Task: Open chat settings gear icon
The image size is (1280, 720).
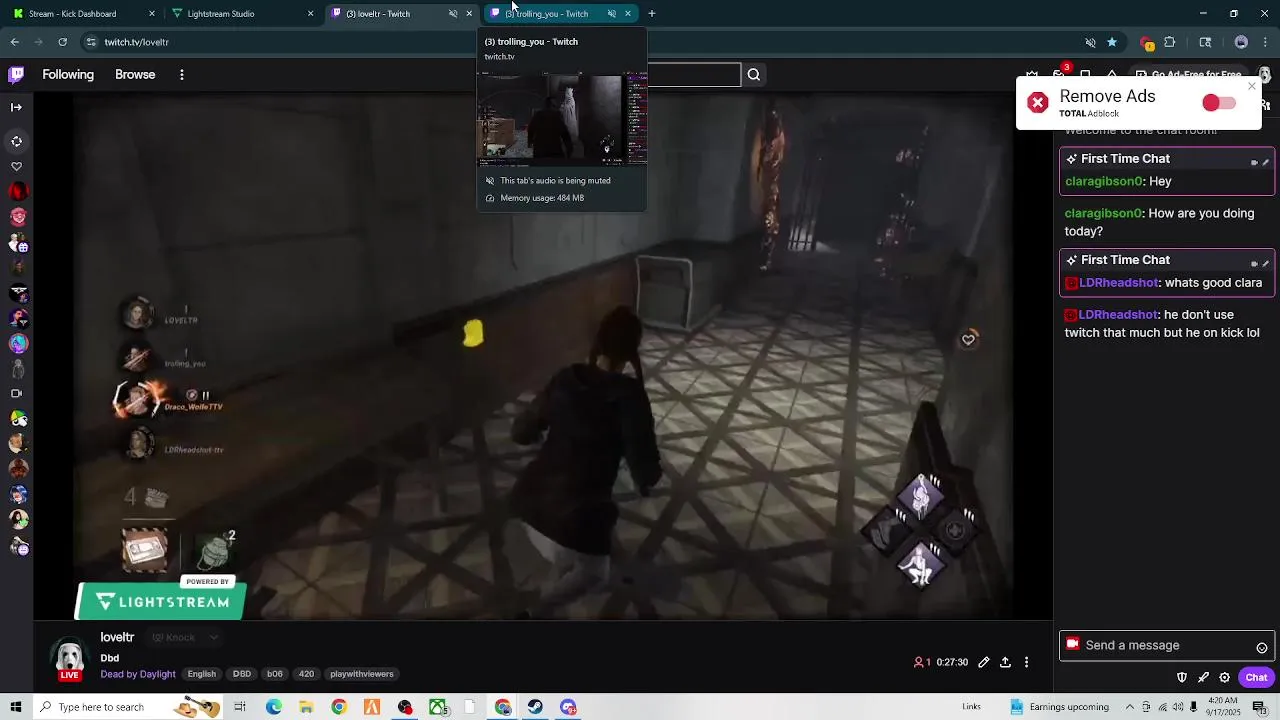Action: (x=1224, y=678)
